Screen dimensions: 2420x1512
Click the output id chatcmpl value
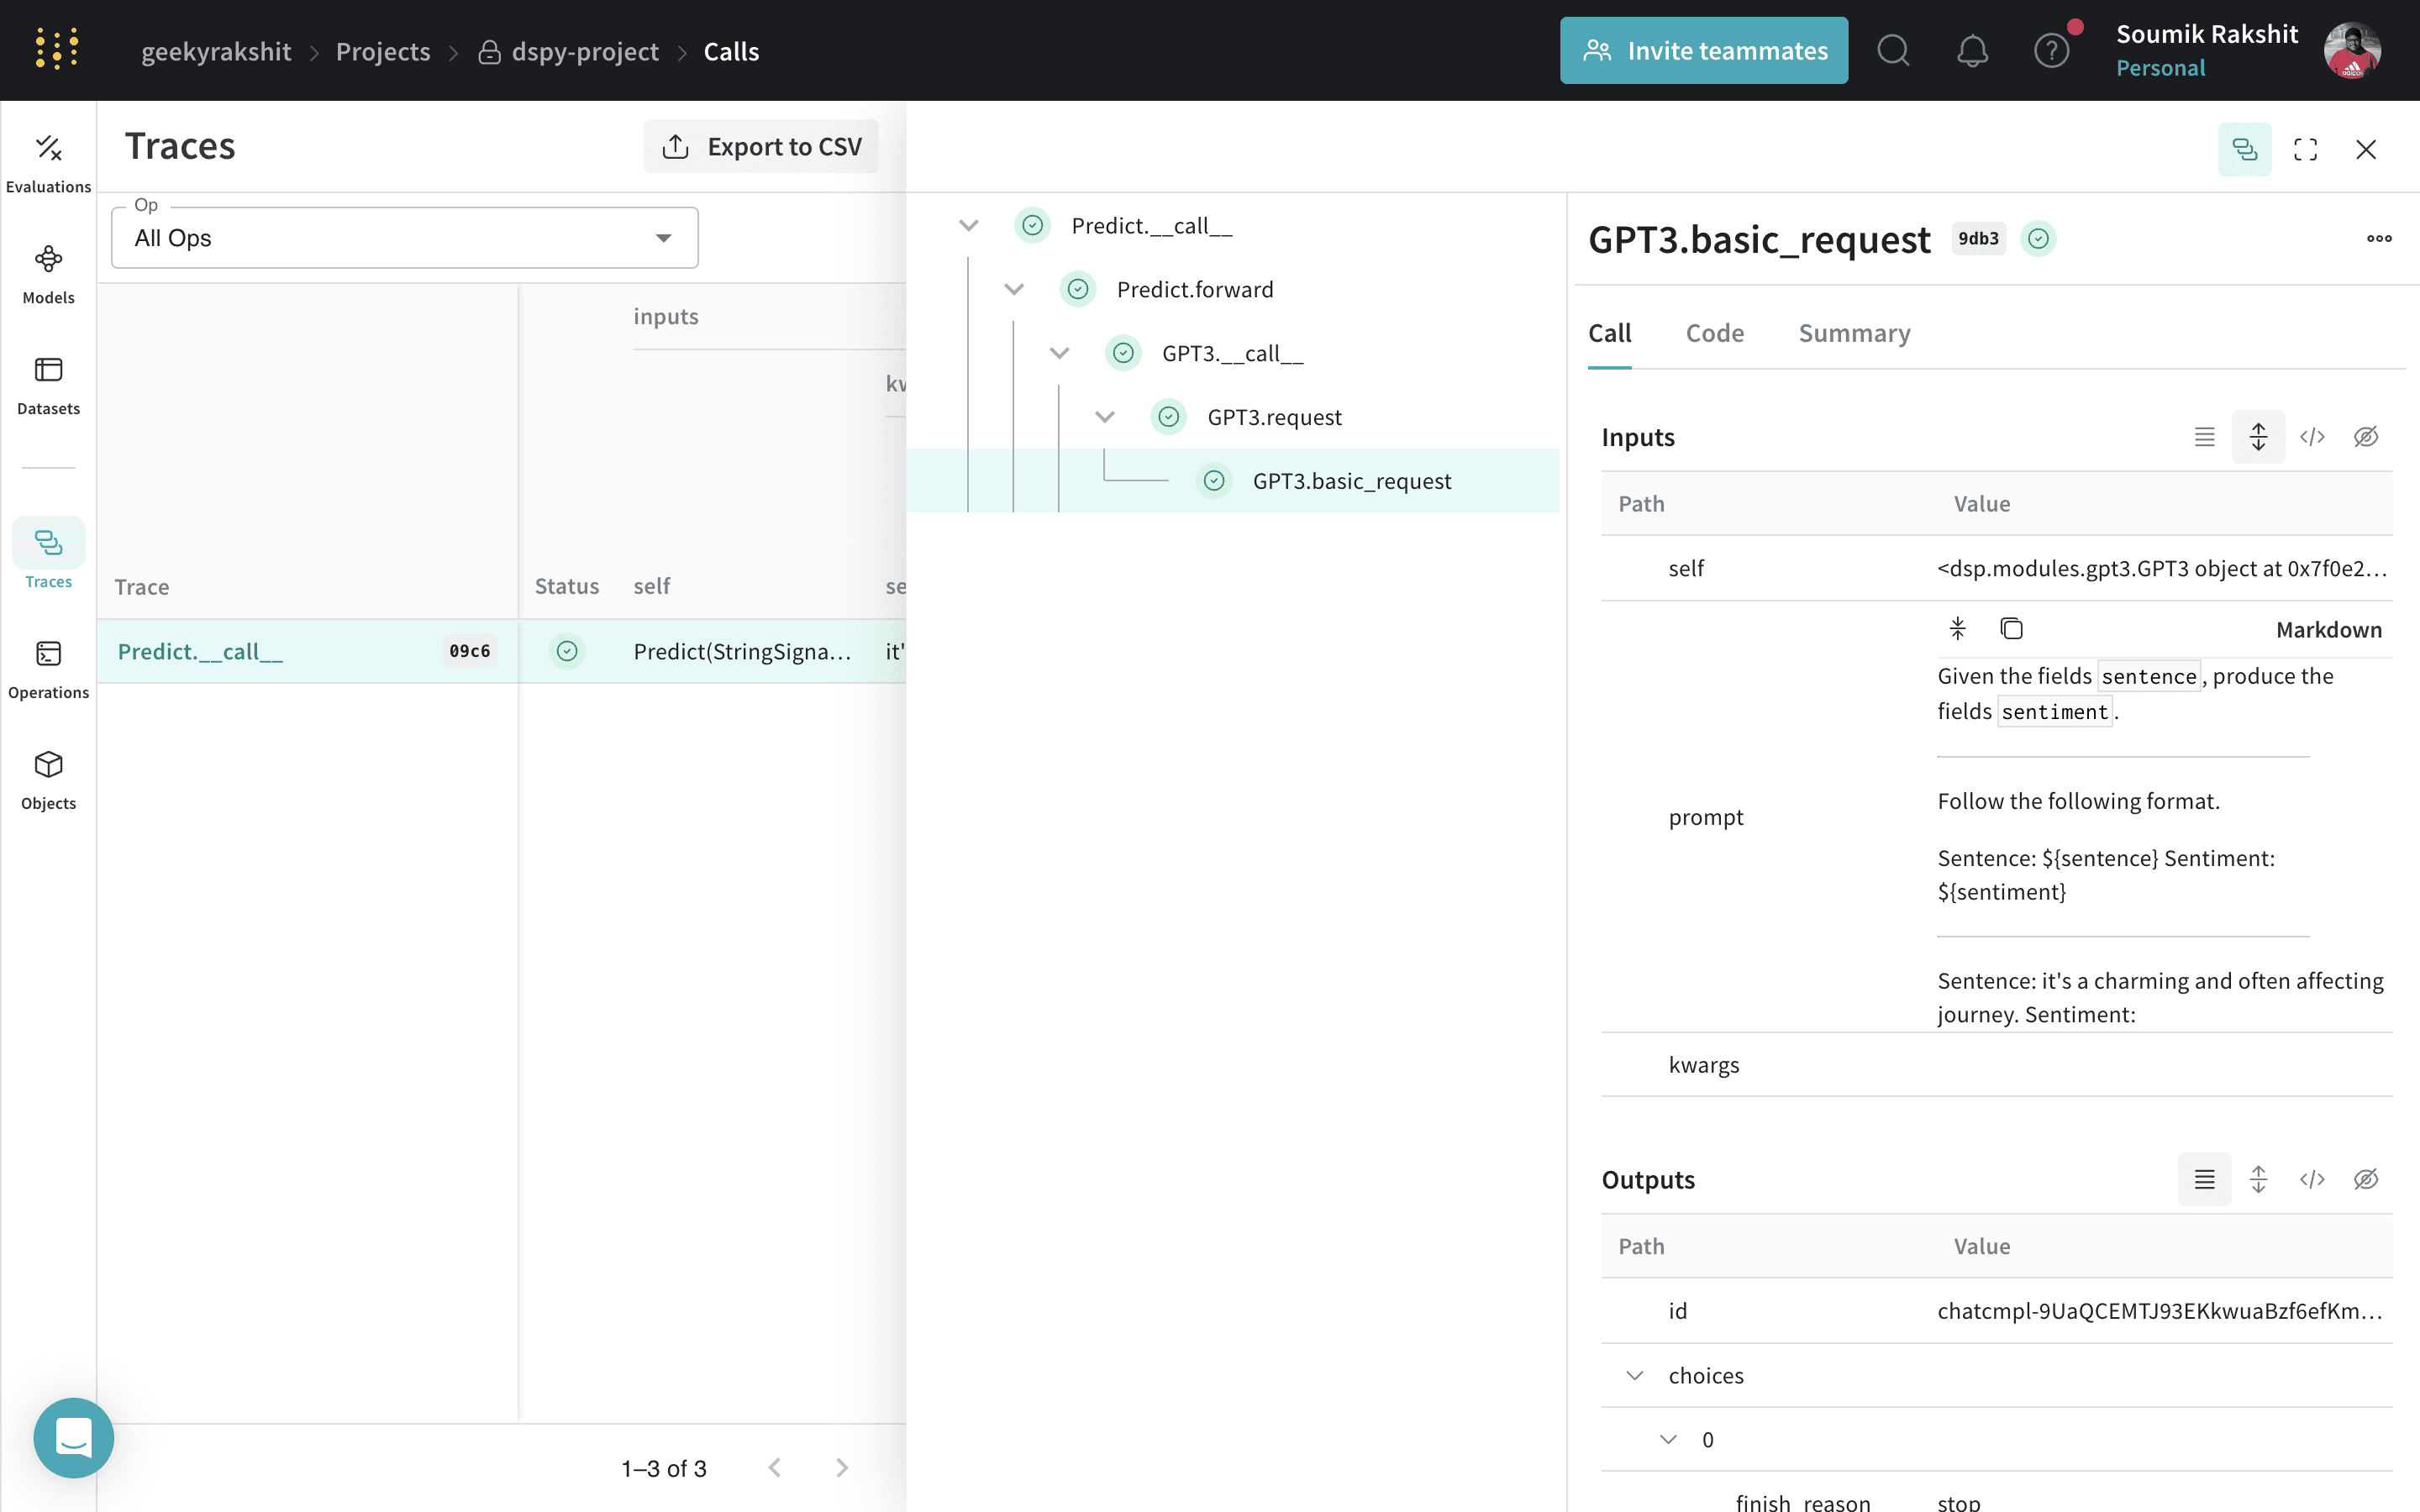2160,1310
